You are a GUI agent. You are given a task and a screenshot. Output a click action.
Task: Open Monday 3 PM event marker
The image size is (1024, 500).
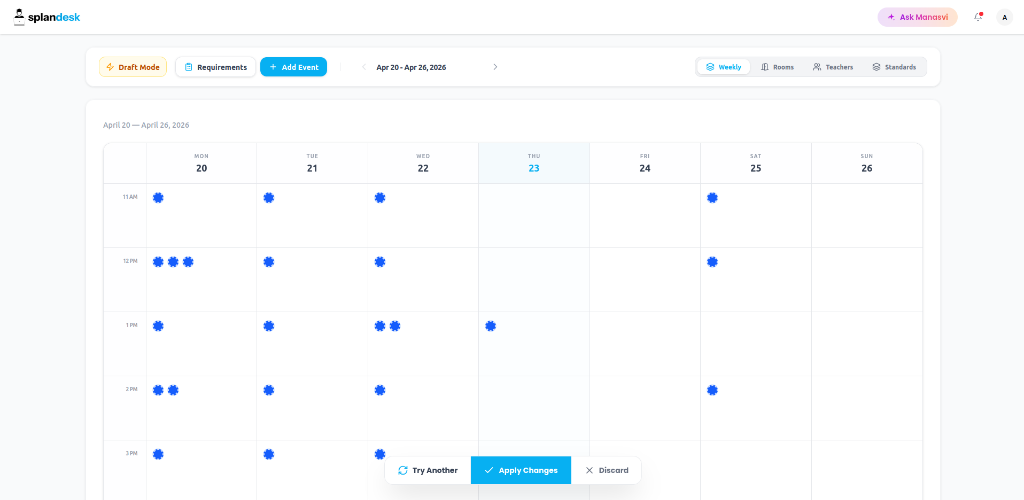click(158, 454)
